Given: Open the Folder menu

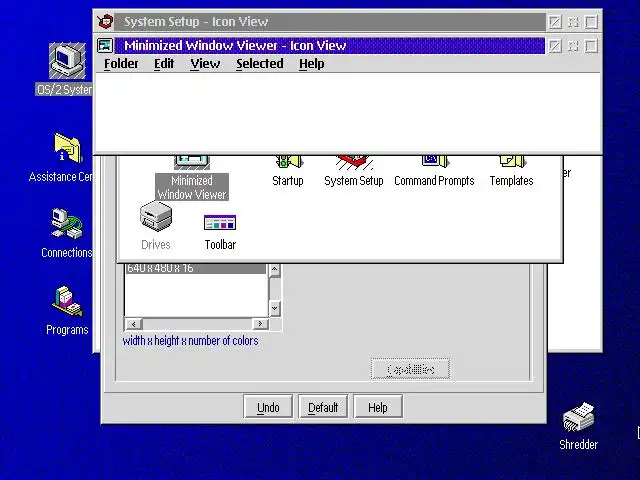Looking at the screenshot, I should [x=121, y=64].
